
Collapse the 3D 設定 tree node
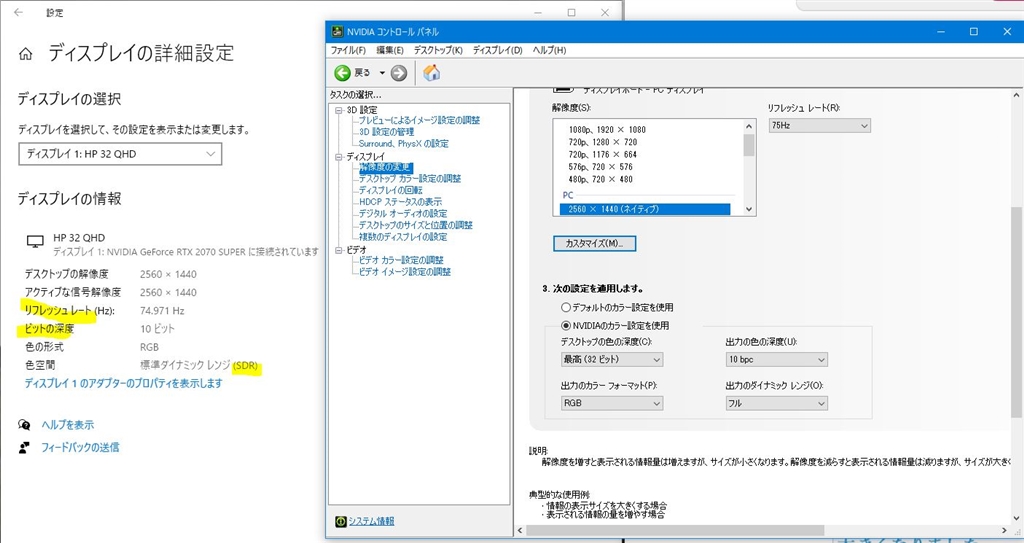[339, 110]
